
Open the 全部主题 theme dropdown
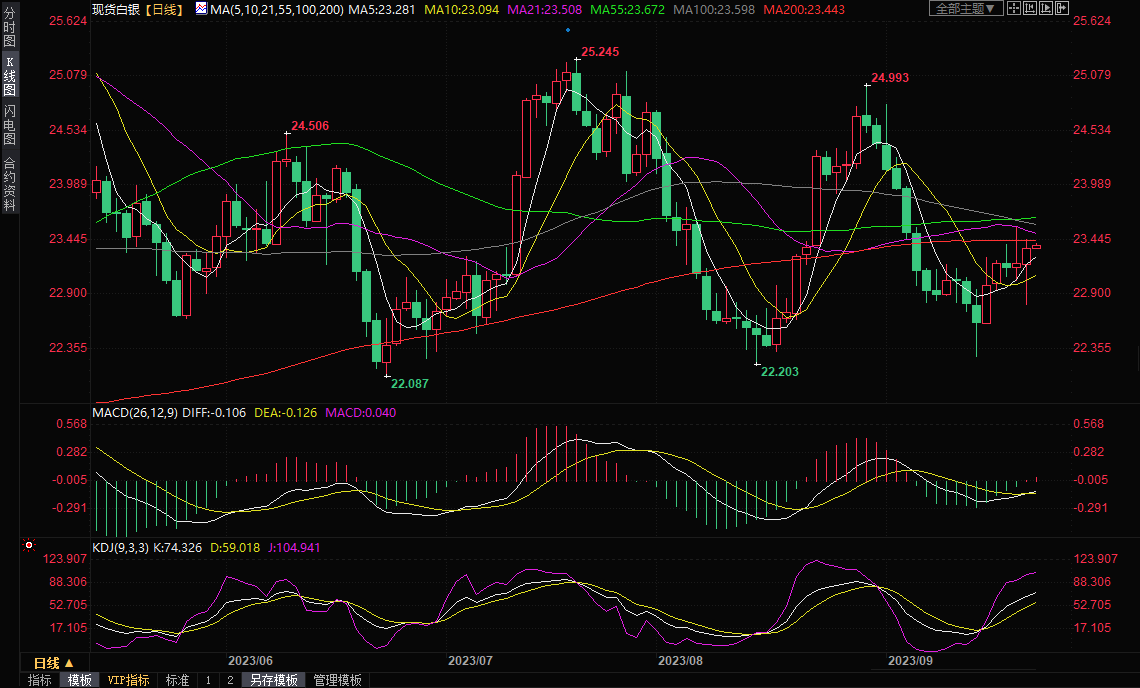(965, 8)
